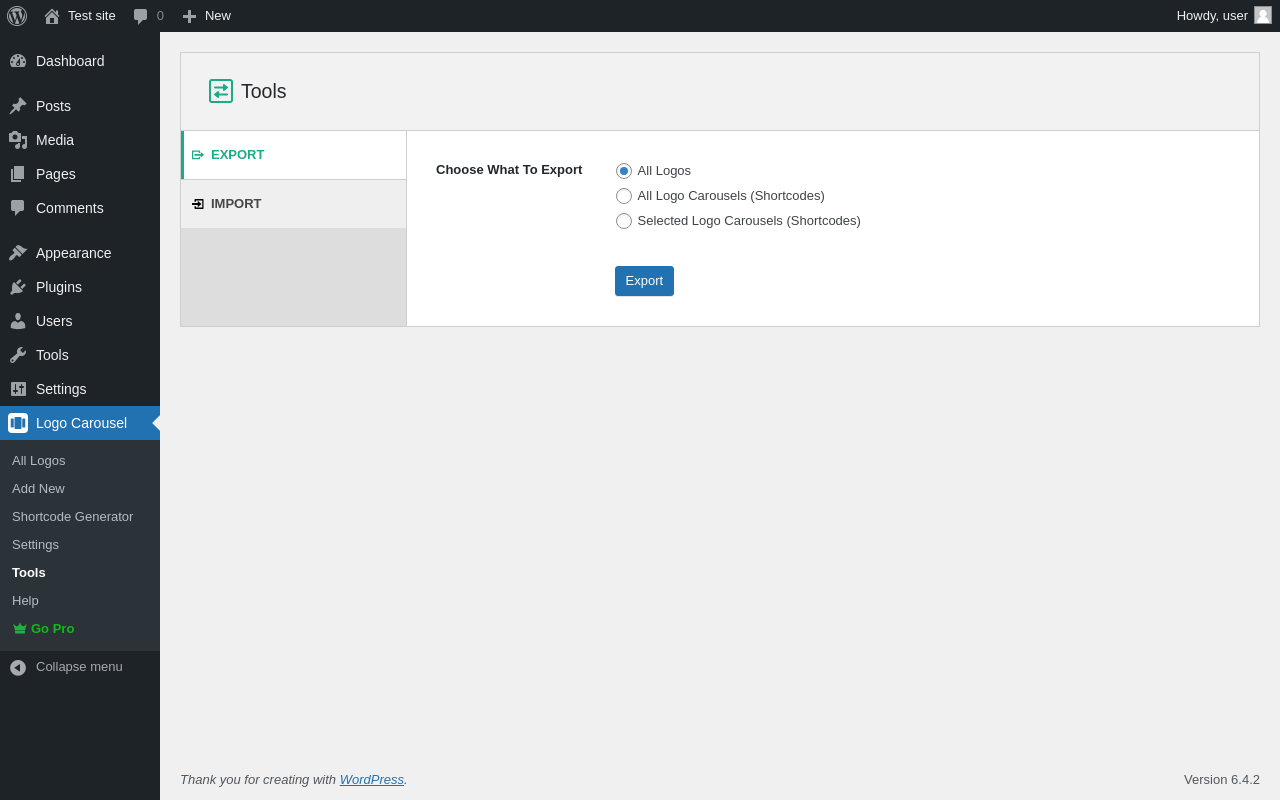Select Selected Logo Carousels (Shortcodes) radio option

[624, 221]
